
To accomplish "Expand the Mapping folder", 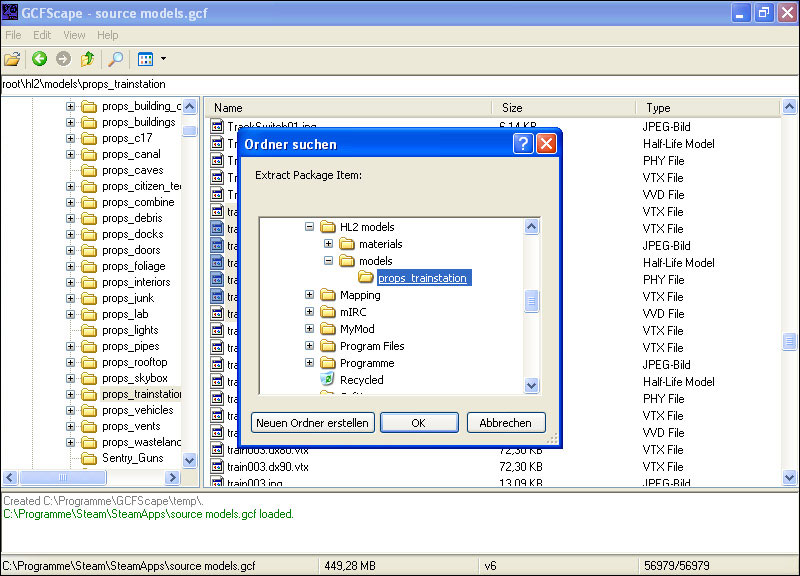I will pos(309,295).
